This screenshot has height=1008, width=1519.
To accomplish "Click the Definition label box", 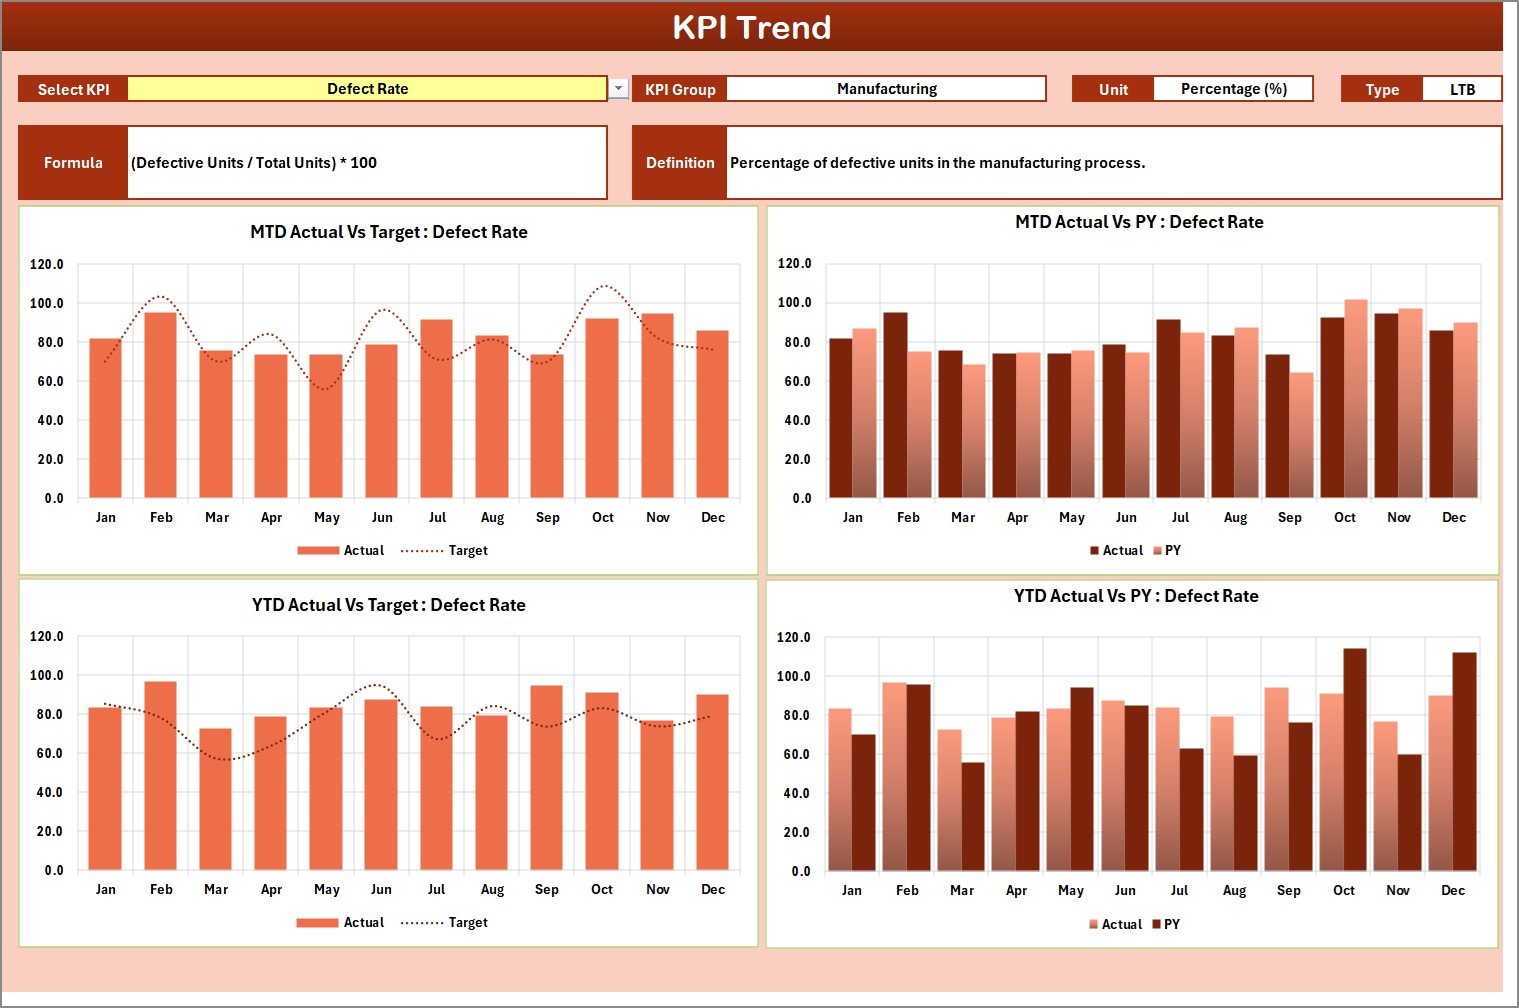I will (680, 163).
